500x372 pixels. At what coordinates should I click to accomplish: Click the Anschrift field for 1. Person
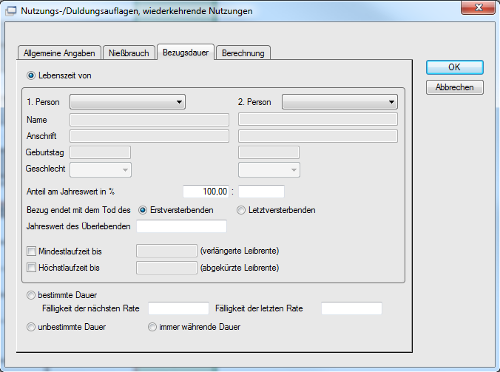click(x=149, y=136)
